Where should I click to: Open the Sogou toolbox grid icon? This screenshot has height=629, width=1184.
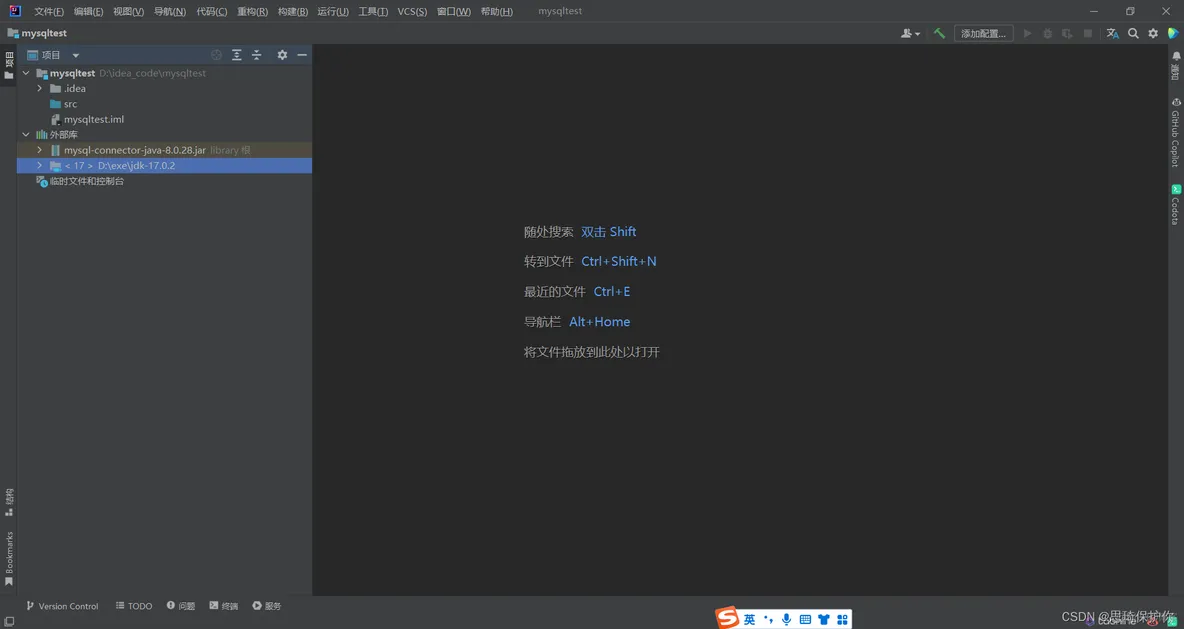coord(842,619)
